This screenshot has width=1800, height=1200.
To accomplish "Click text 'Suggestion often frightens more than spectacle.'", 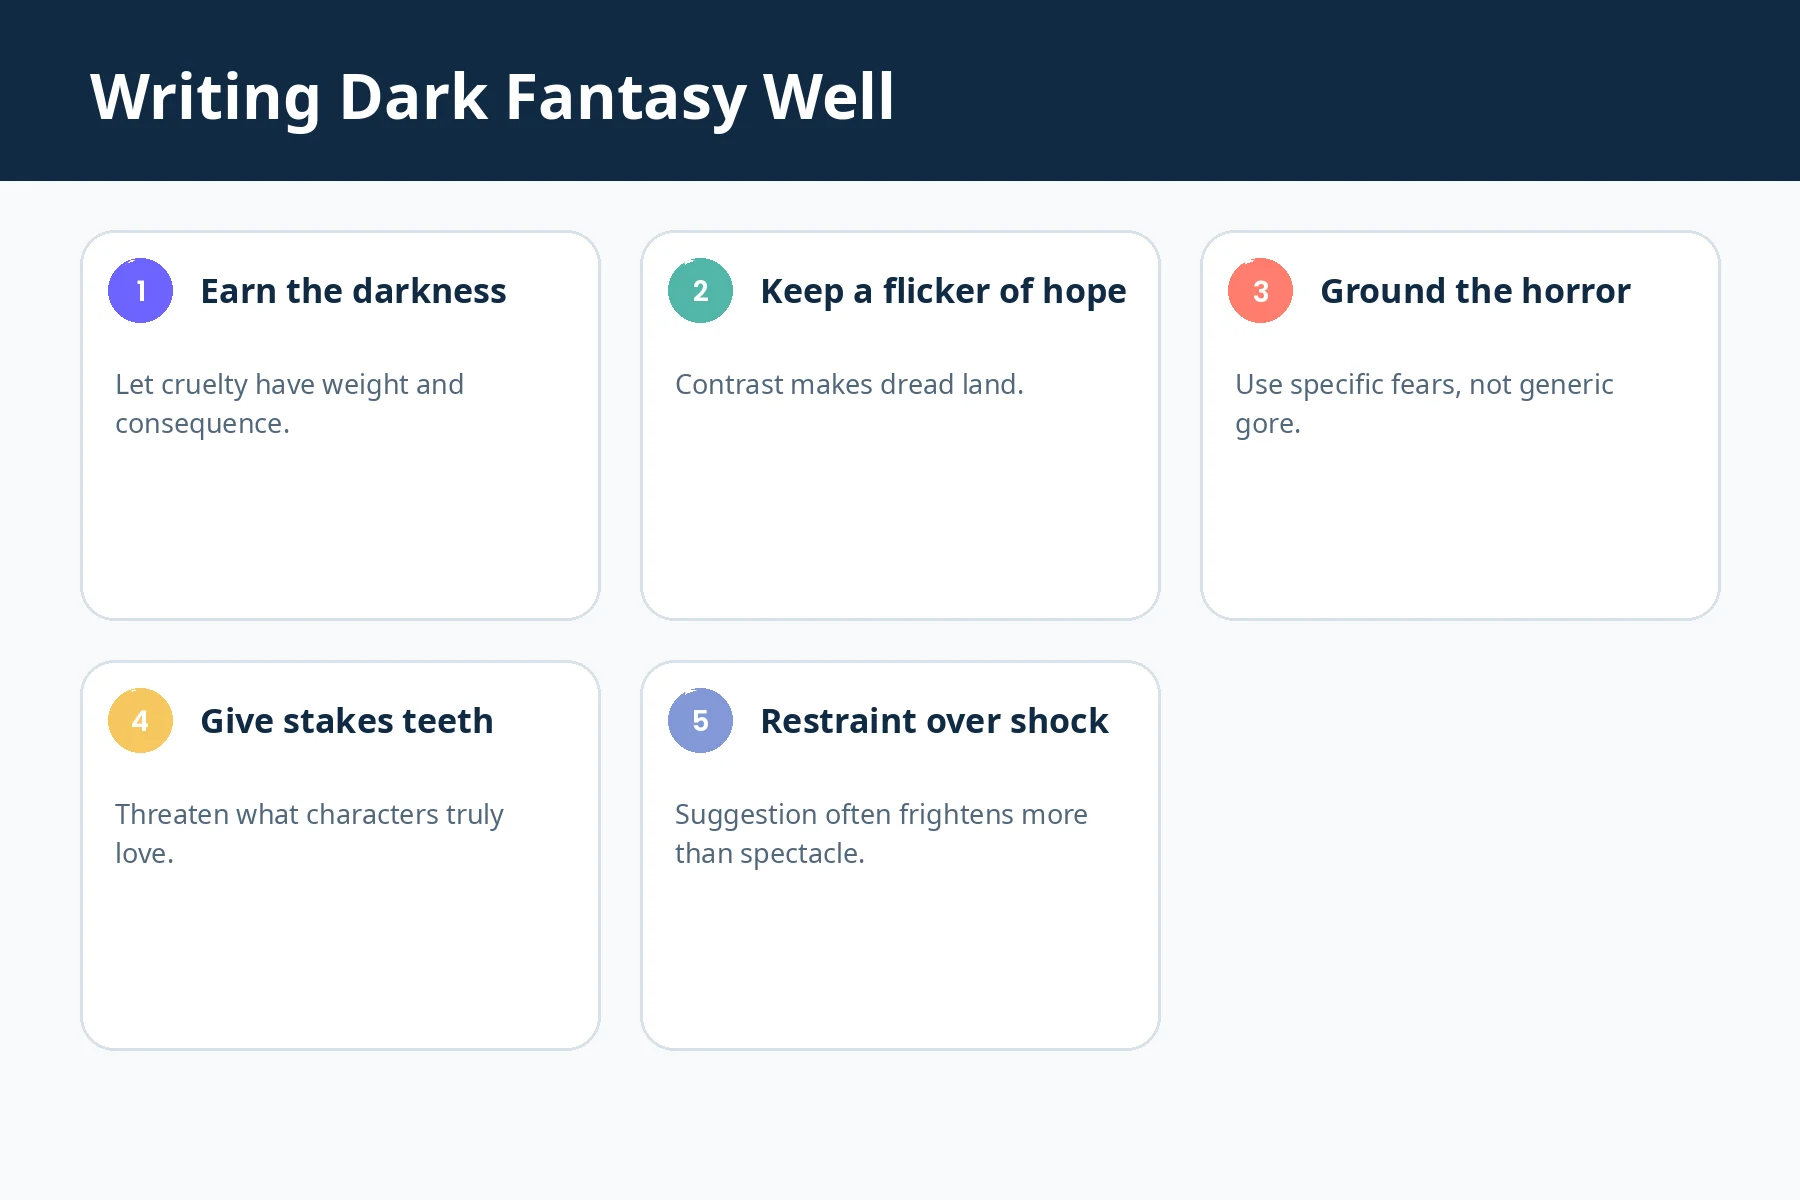I will pos(881,834).
